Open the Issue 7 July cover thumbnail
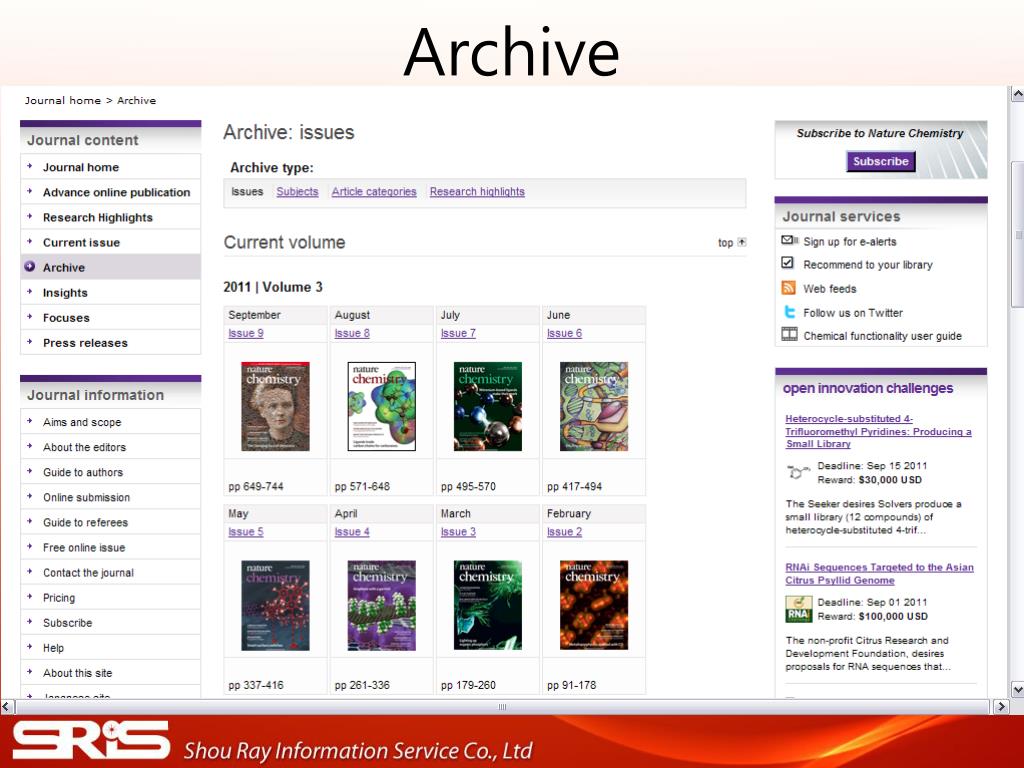The image size is (1024, 768). [487, 406]
